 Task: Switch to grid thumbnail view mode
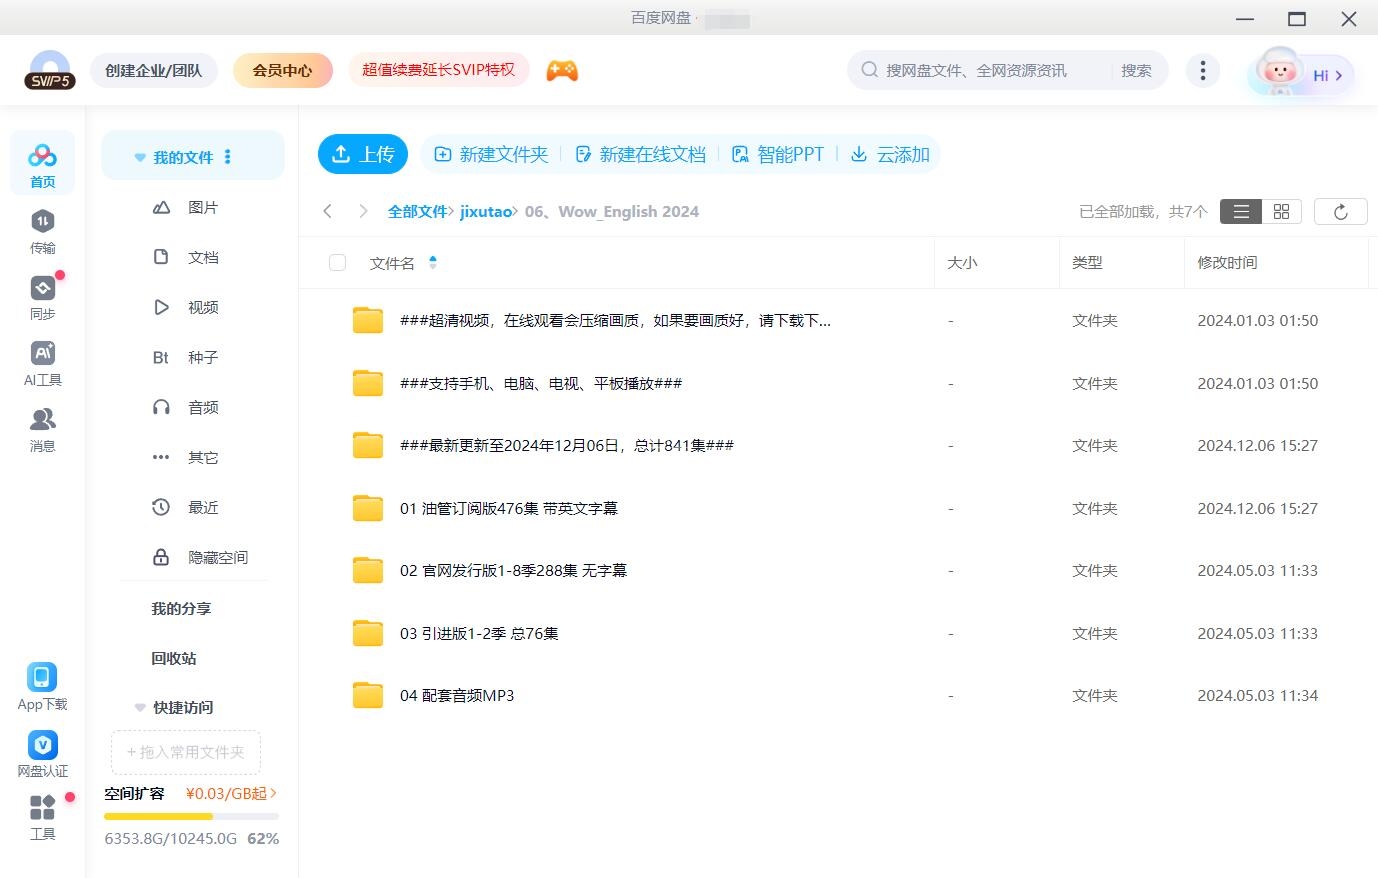point(1281,211)
